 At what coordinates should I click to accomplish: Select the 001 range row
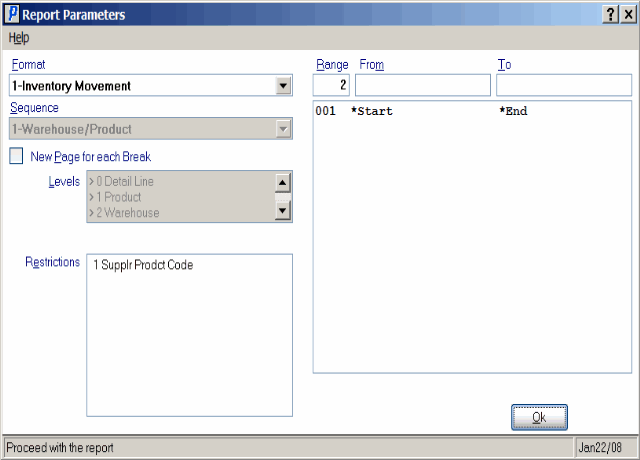(x=472, y=111)
